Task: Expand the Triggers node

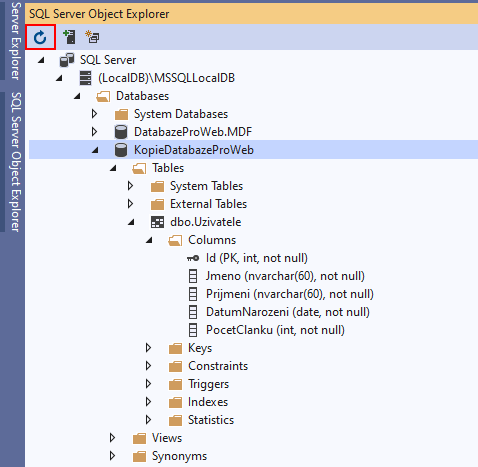Action: pos(148,384)
